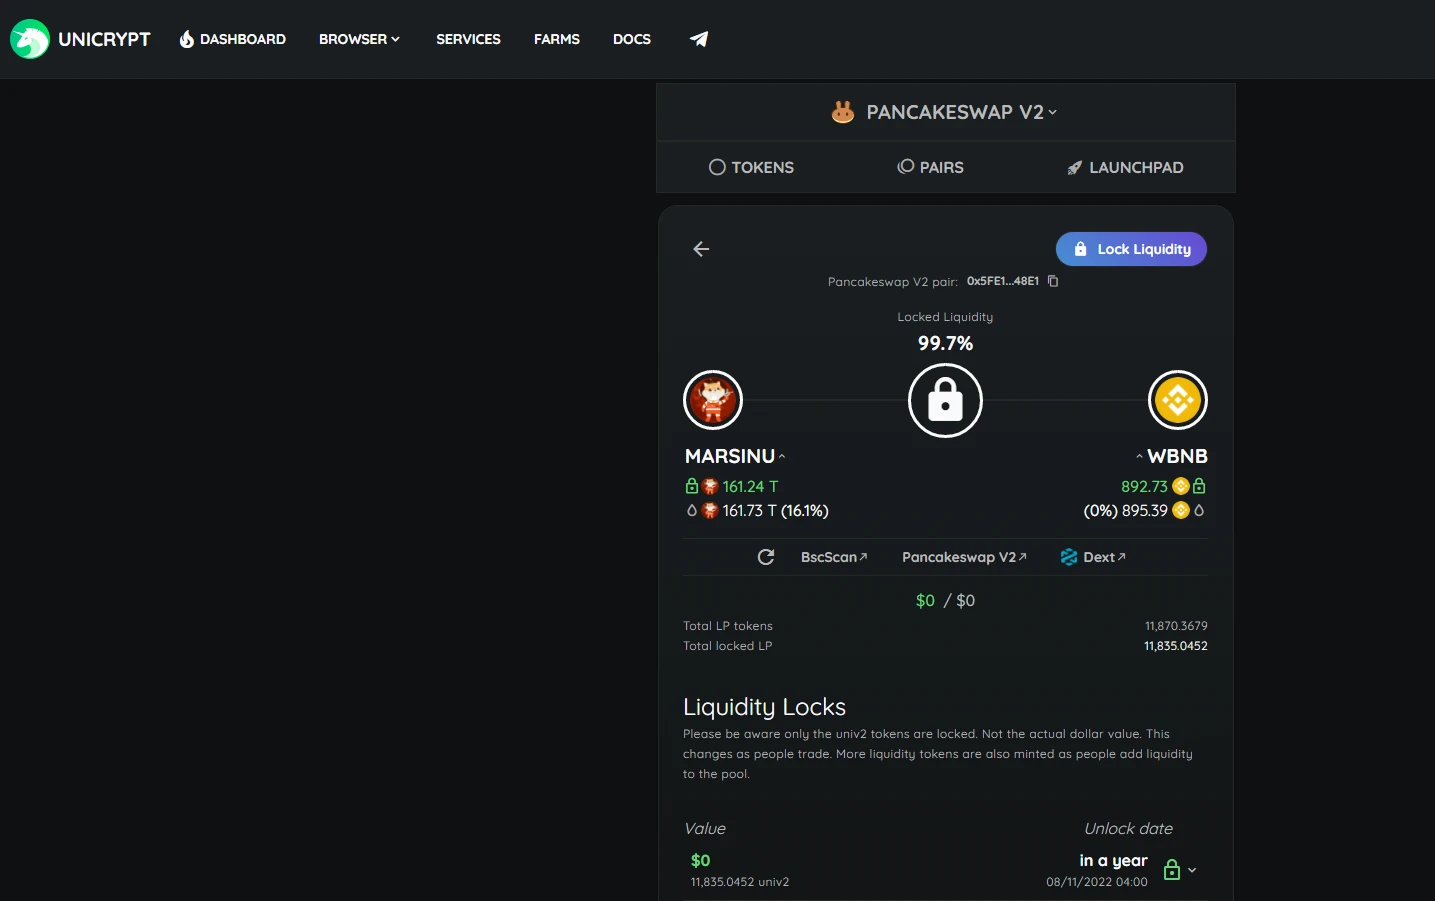1435x901 pixels.
Task: Click the green lock beside 892.73
Action: 1199,486
